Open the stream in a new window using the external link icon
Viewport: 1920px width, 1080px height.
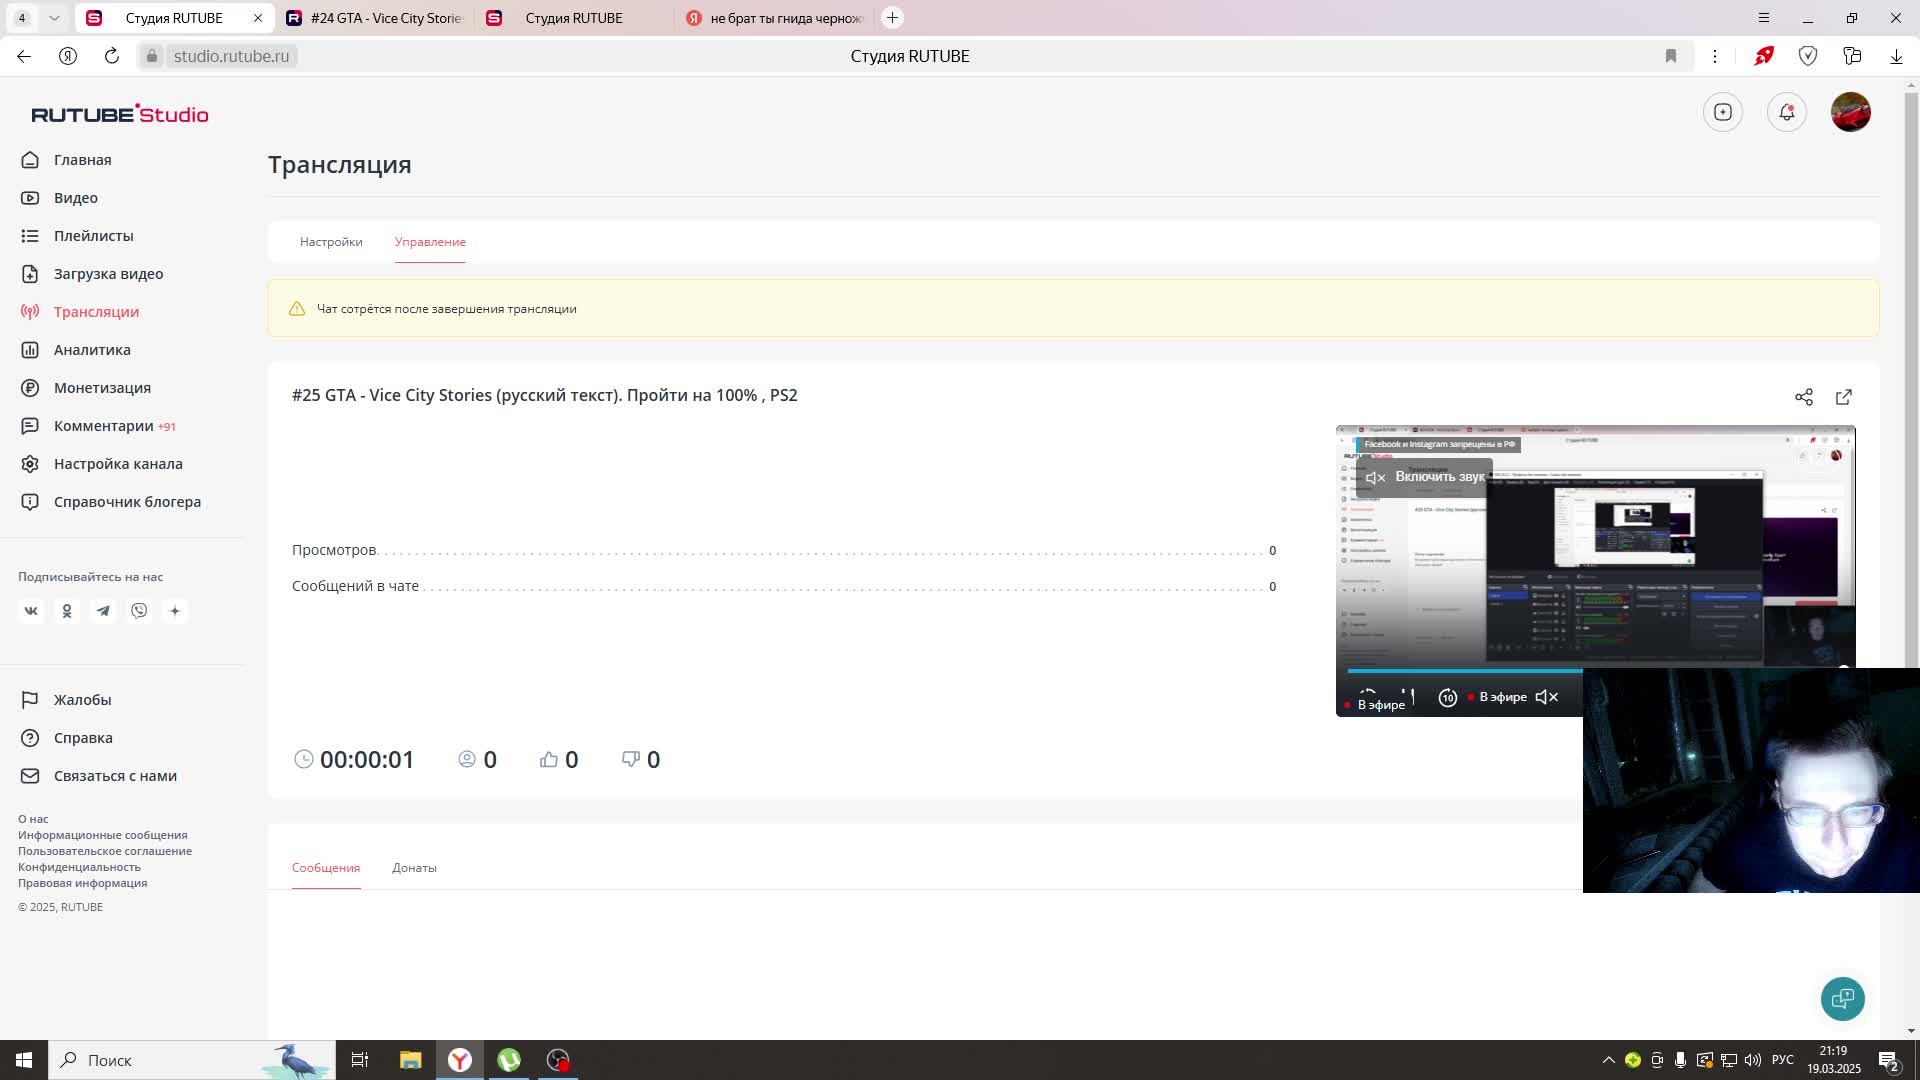coord(1843,397)
